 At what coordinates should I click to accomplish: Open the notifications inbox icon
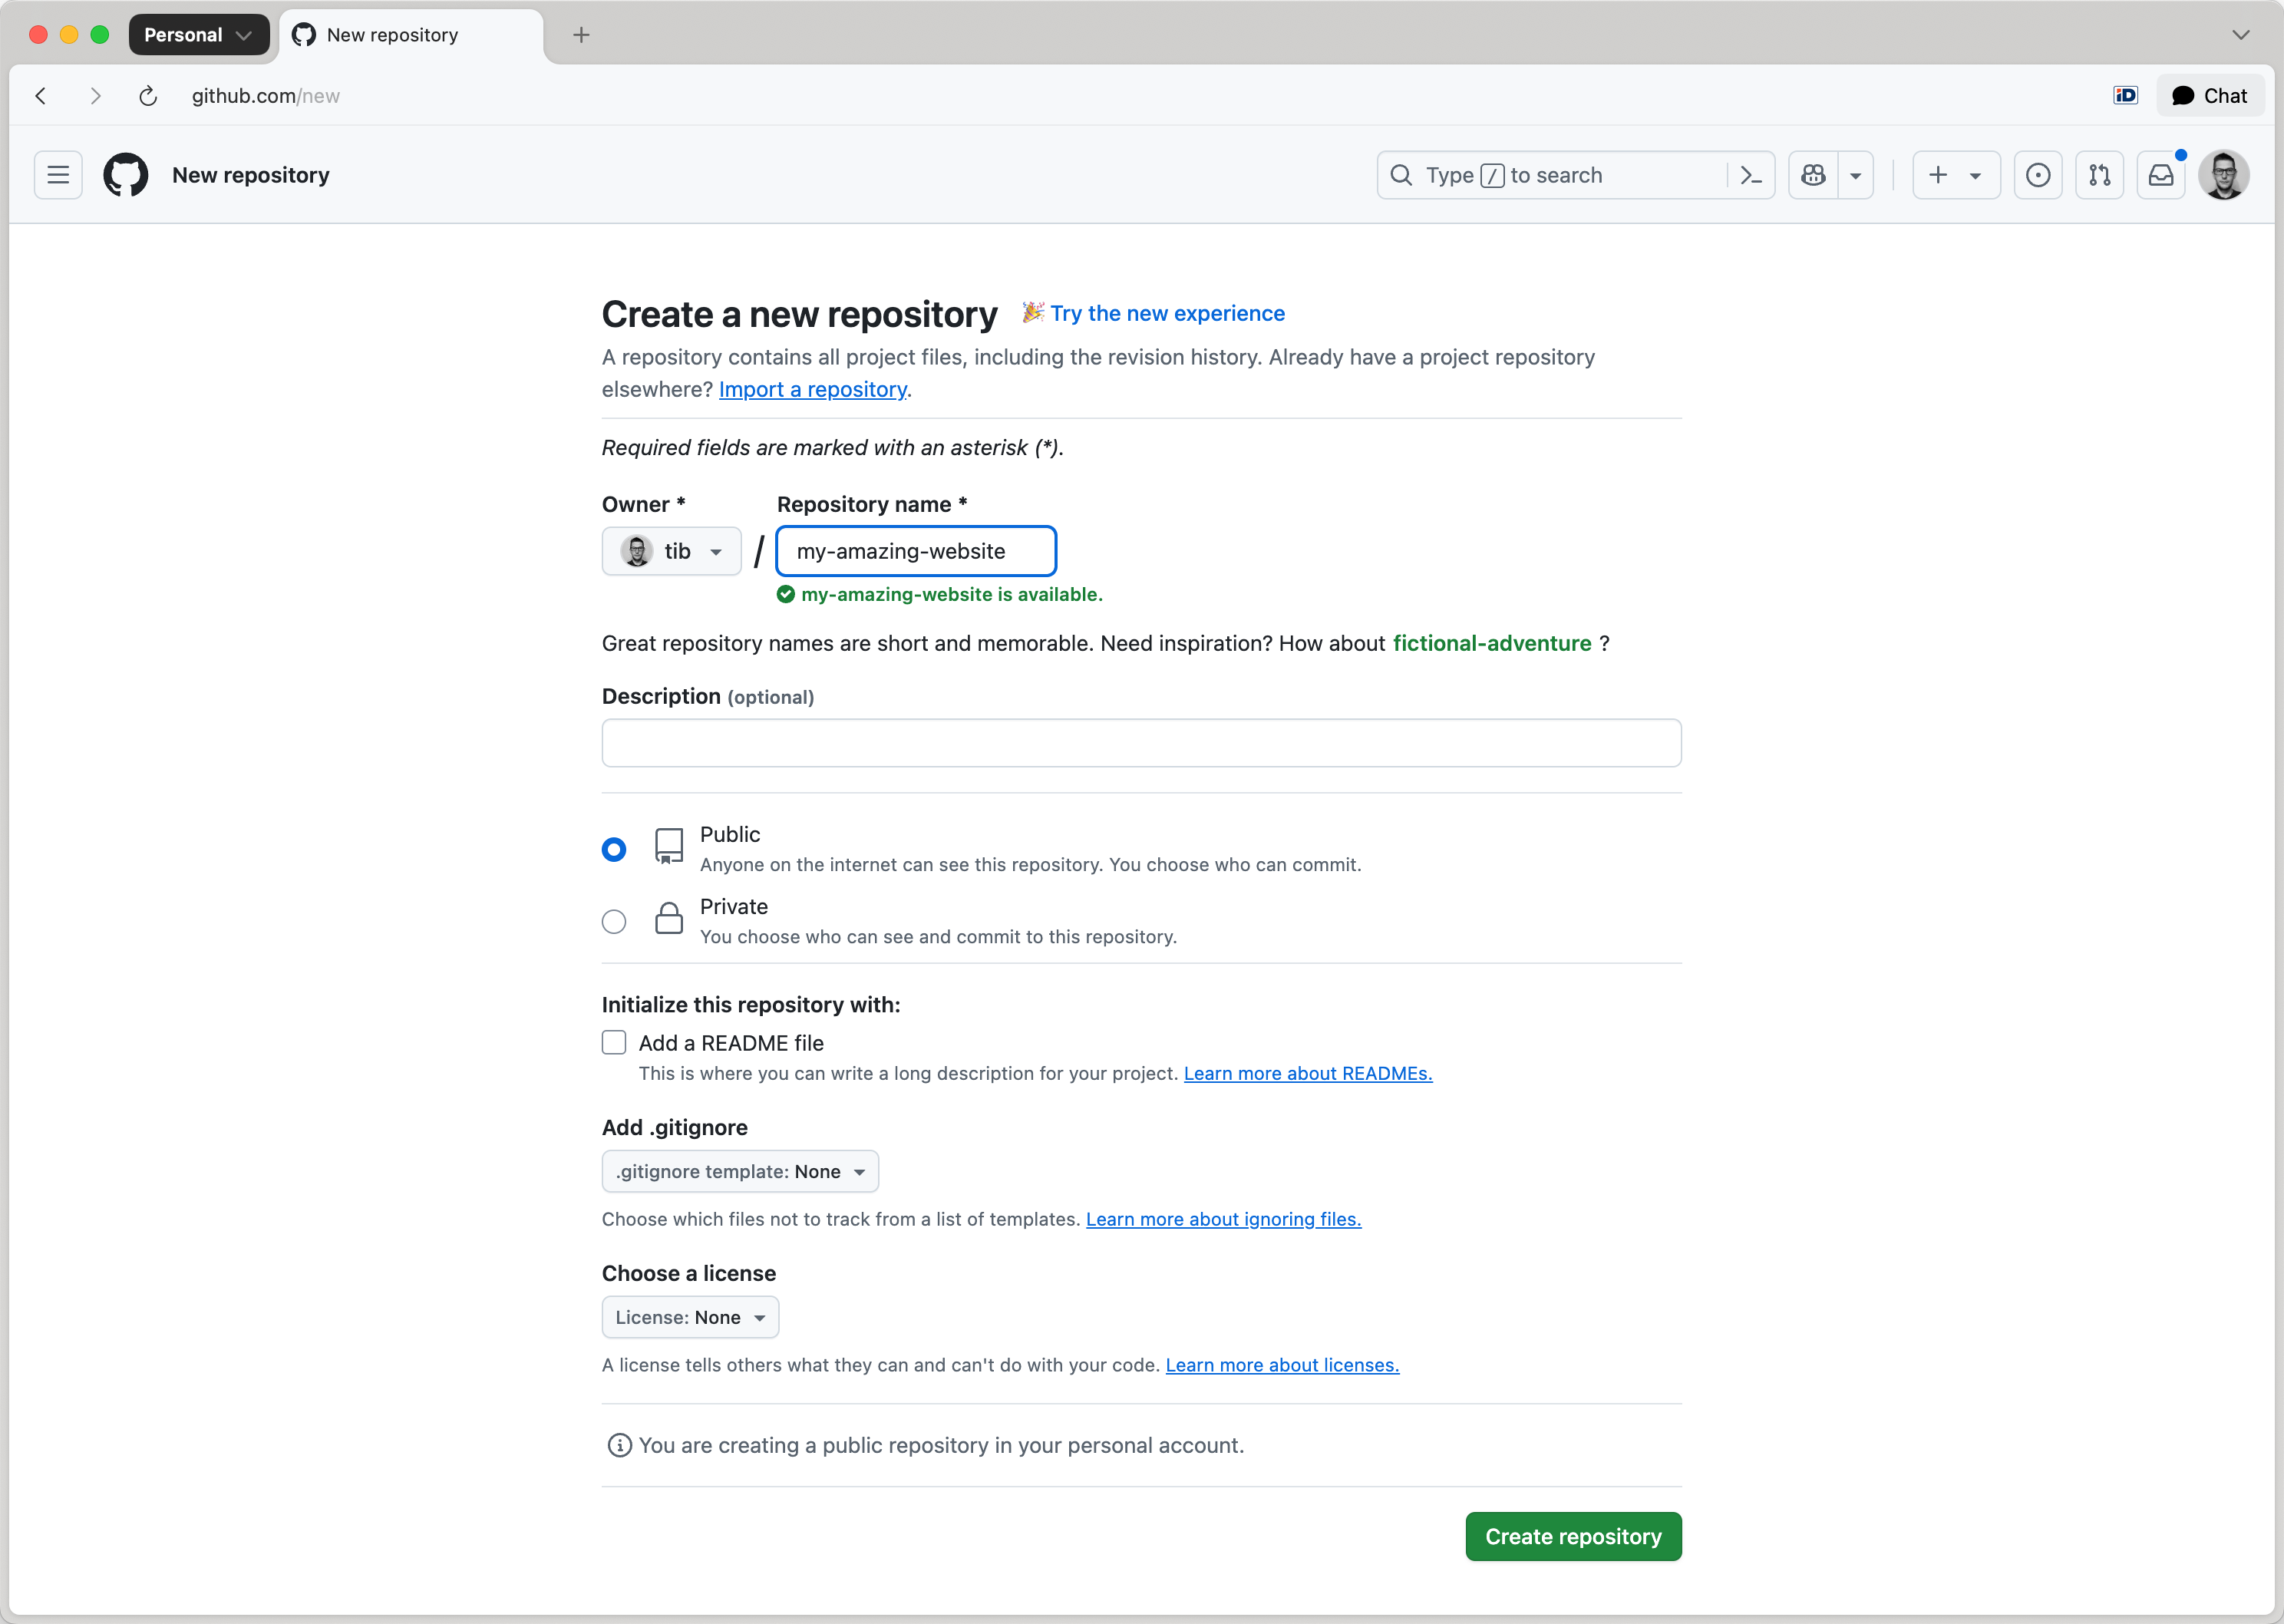tap(2161, 174)
